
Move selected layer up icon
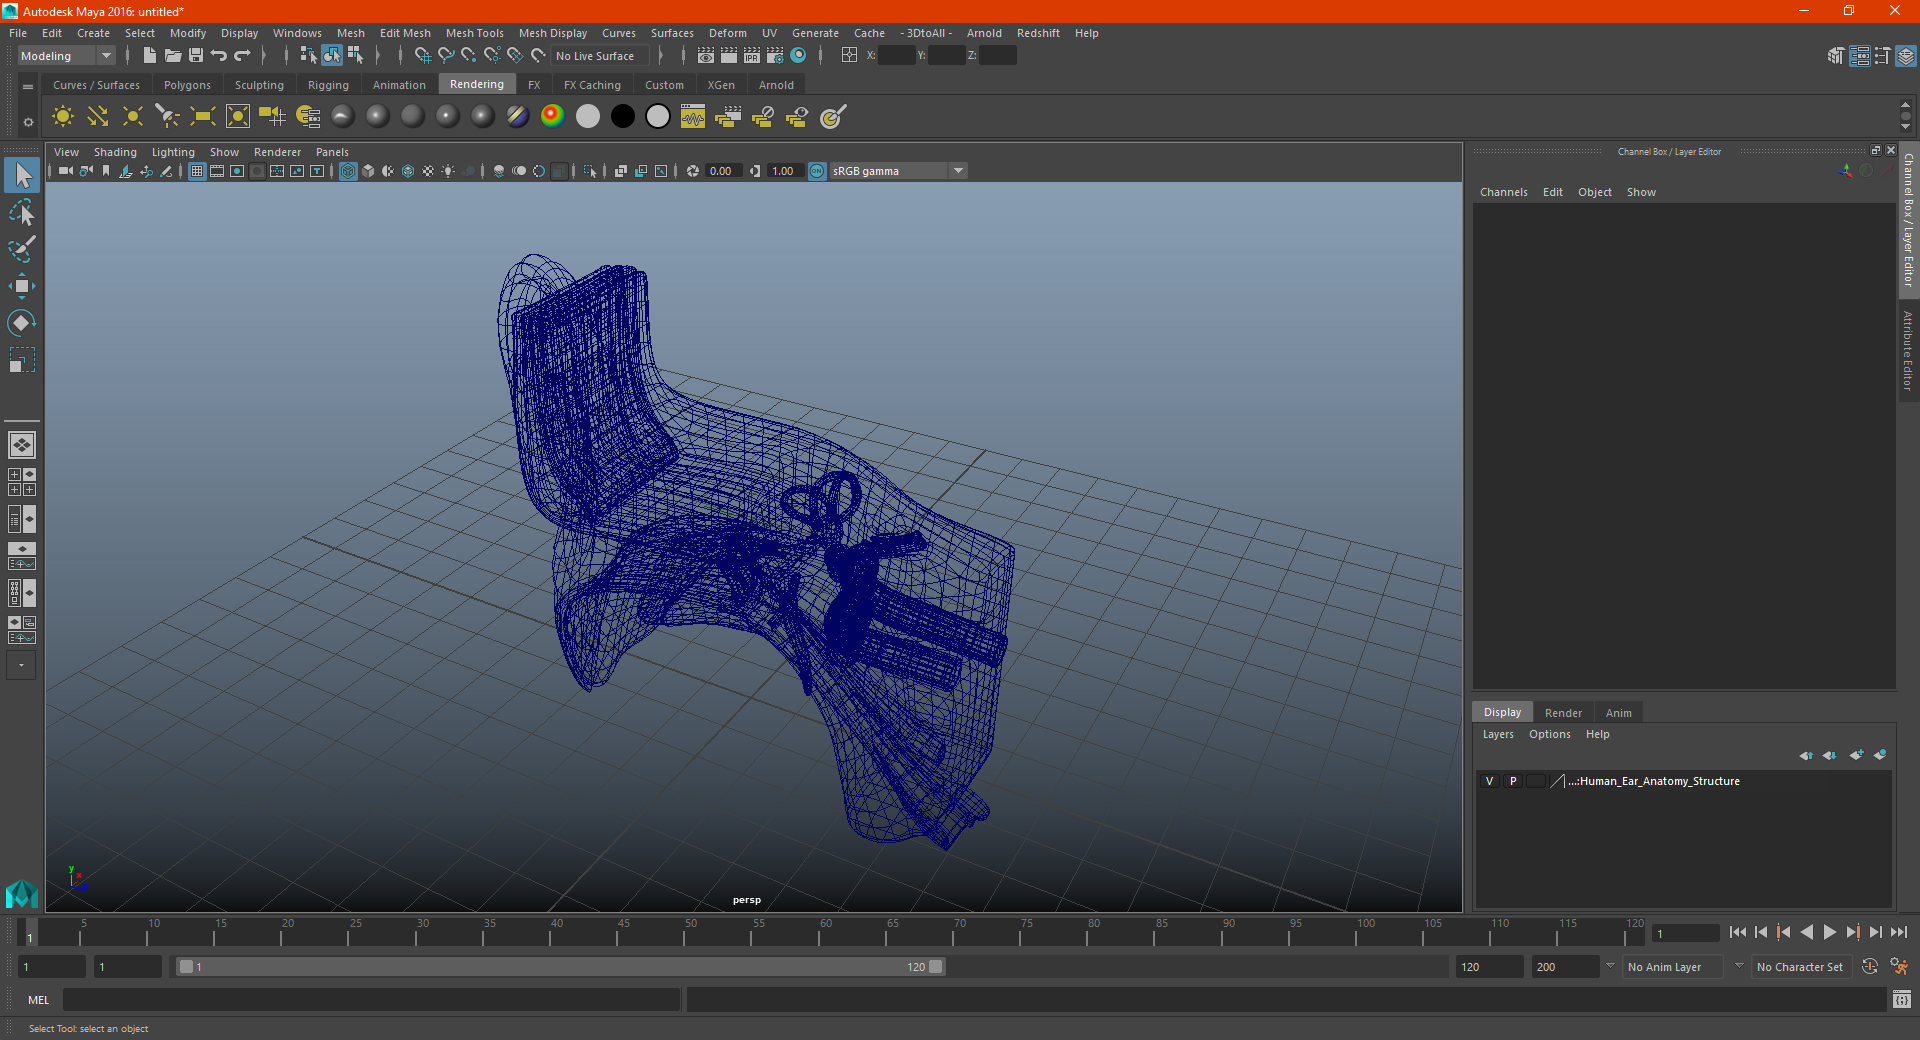click(1806, 755)
